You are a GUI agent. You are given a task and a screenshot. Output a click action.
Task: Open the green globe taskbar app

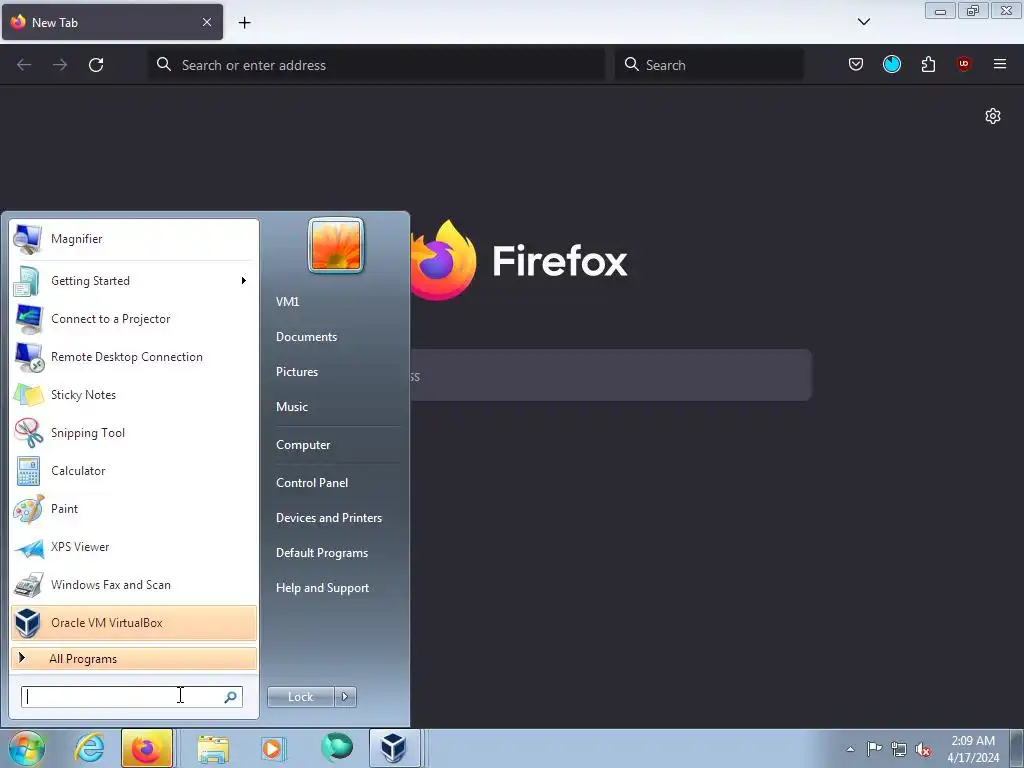click(x=336, y=748)
